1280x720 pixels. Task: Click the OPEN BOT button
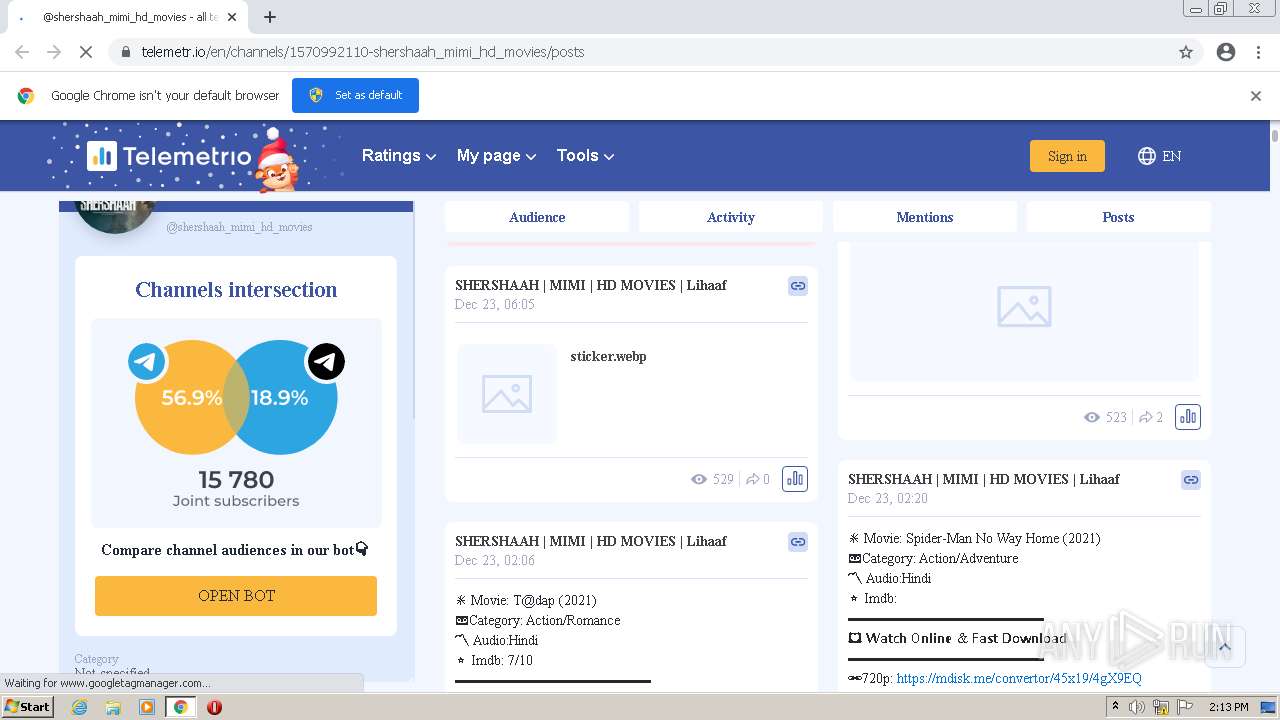tap(236, 596)
